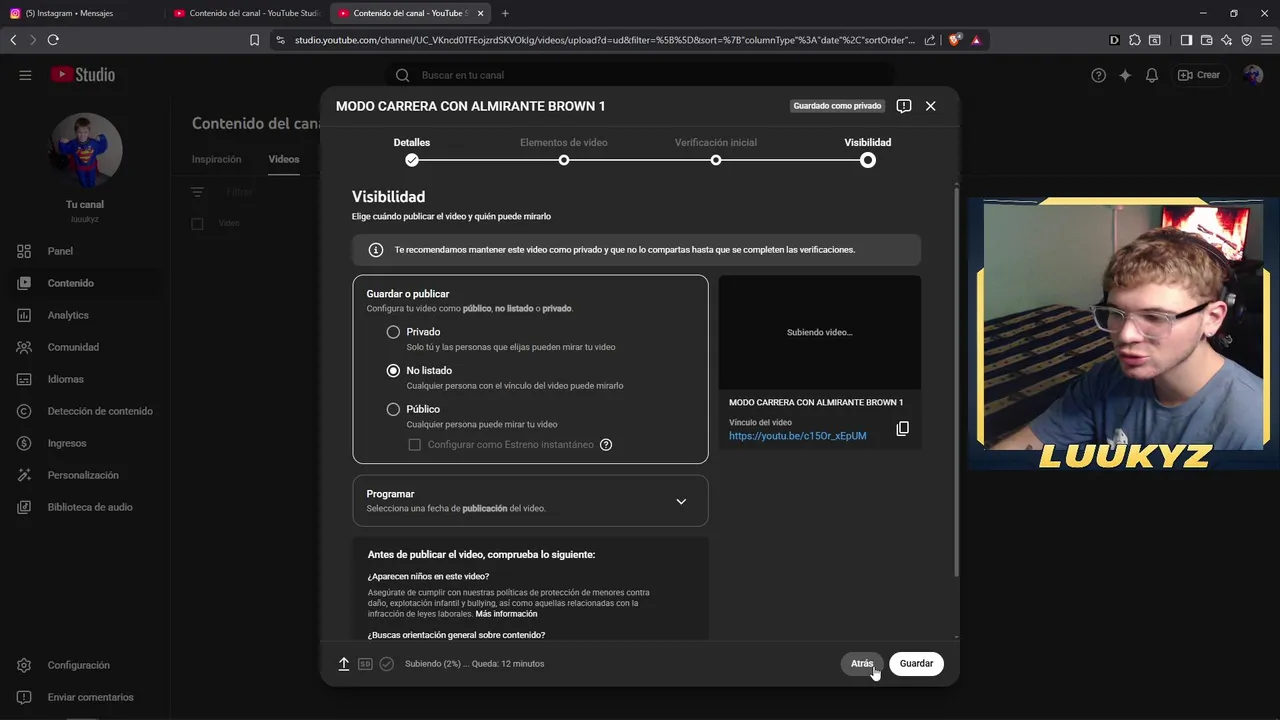
Task: Click the browser address bar URL
Action: [x=604, y=40]
